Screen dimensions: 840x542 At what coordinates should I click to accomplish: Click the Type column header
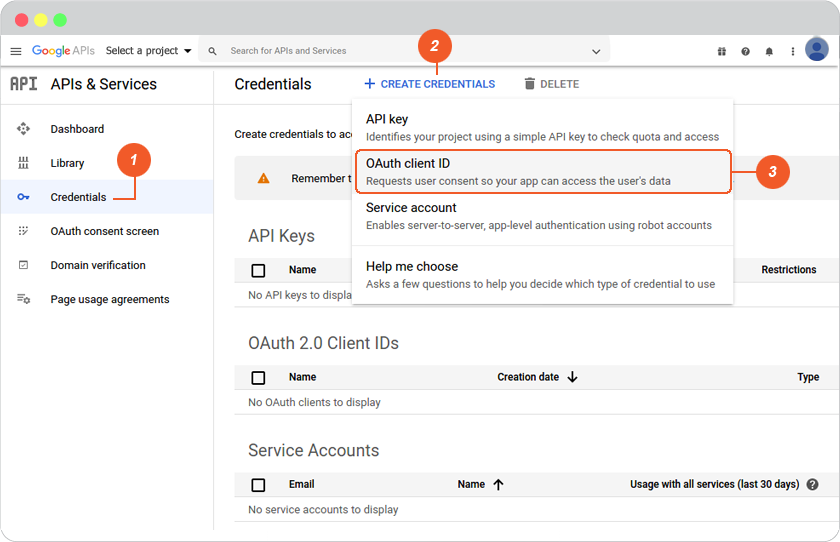[808, 377]
